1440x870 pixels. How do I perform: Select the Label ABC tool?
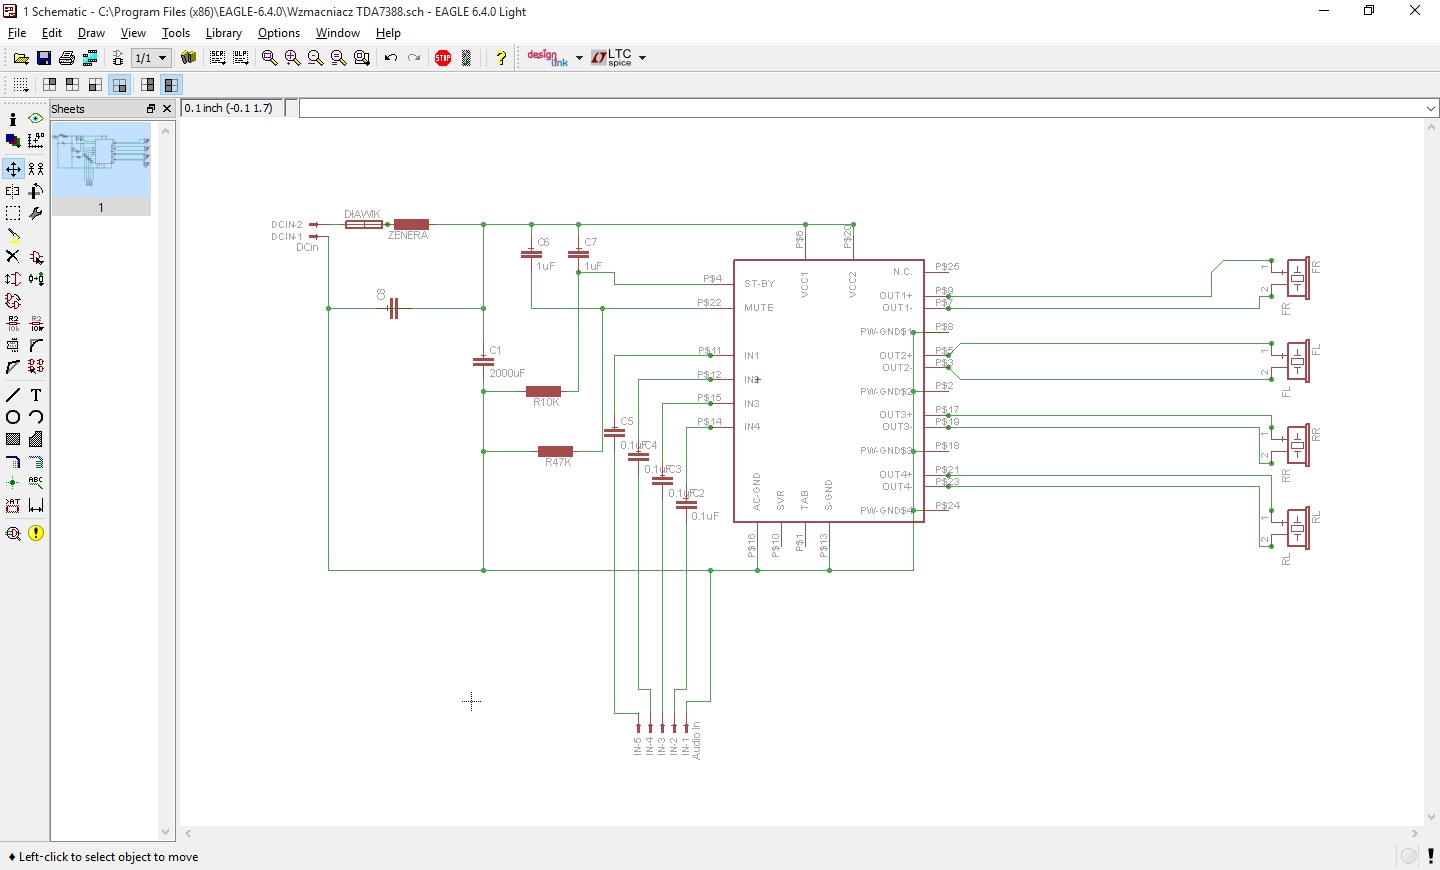point(36,483)
